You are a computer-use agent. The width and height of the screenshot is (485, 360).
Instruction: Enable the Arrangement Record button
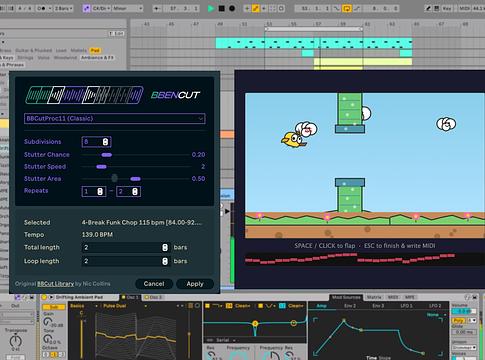pos(232,8)
